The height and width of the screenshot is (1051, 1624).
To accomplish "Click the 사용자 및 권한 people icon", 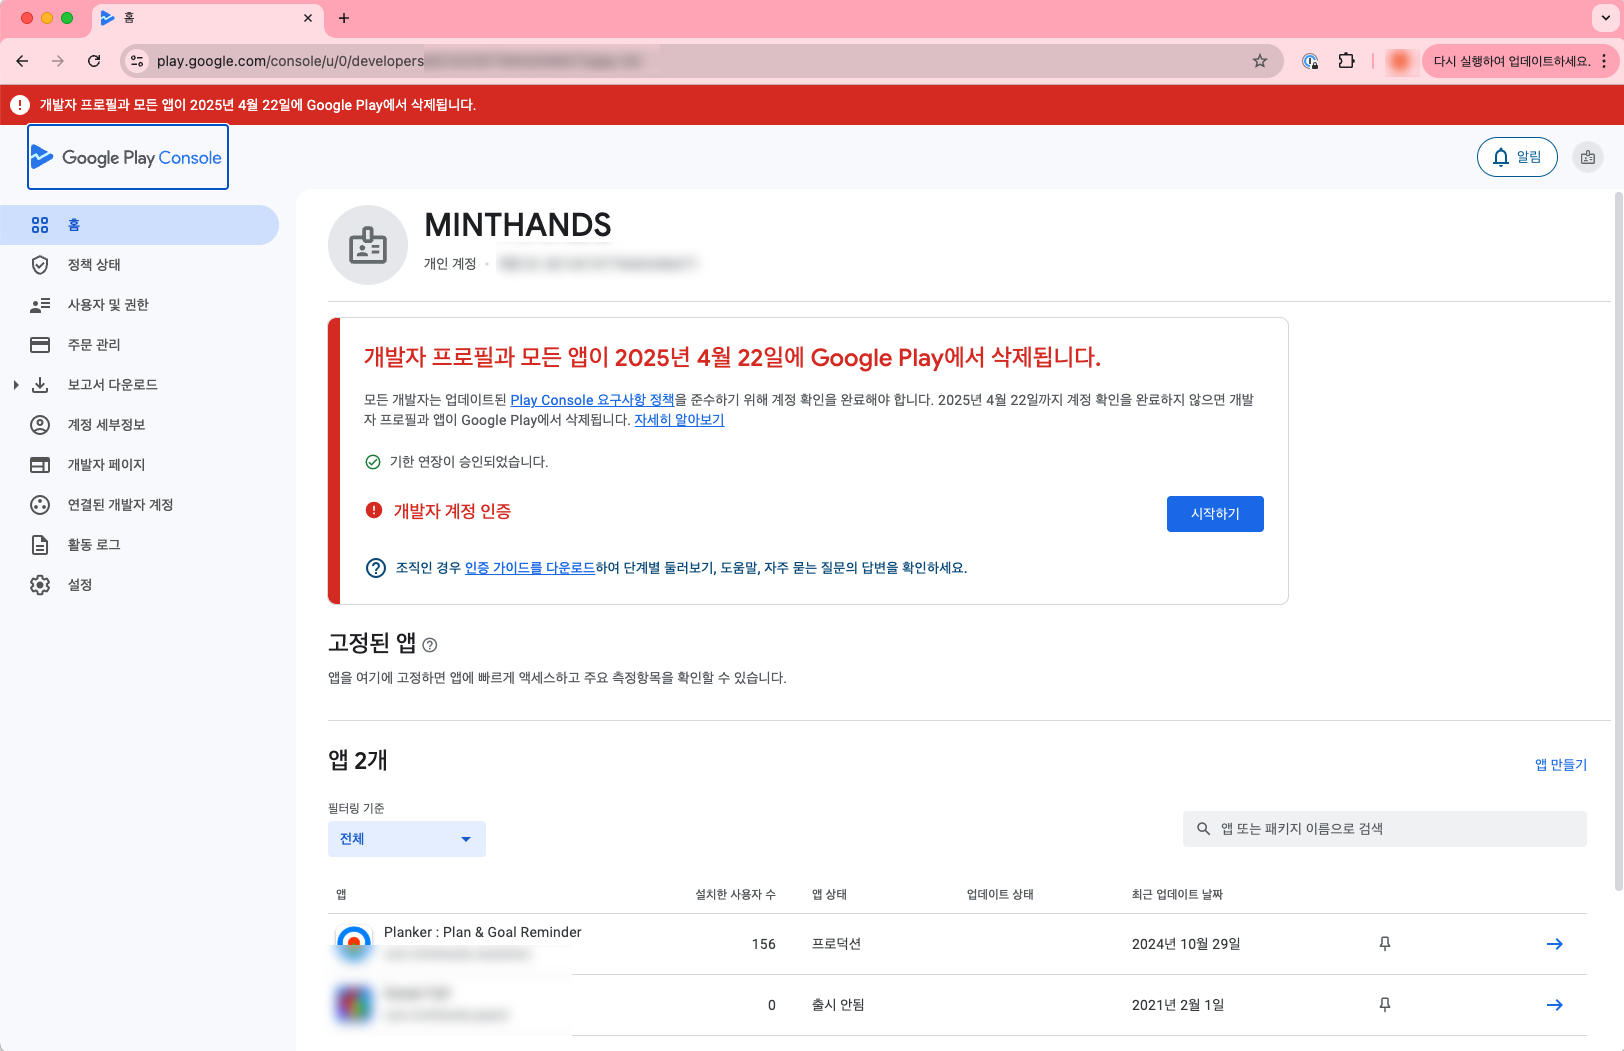I will pos(40,305).
